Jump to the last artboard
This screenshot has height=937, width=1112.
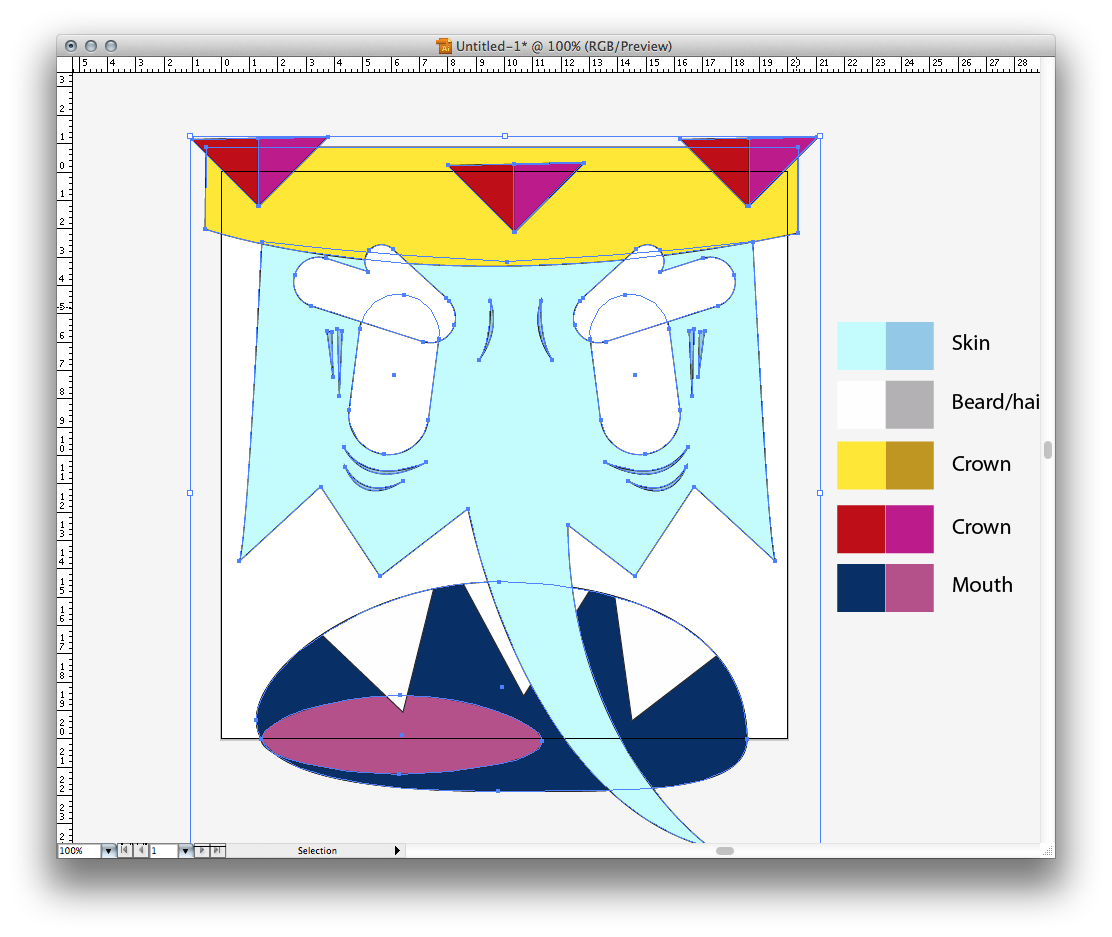click(218, 851)
